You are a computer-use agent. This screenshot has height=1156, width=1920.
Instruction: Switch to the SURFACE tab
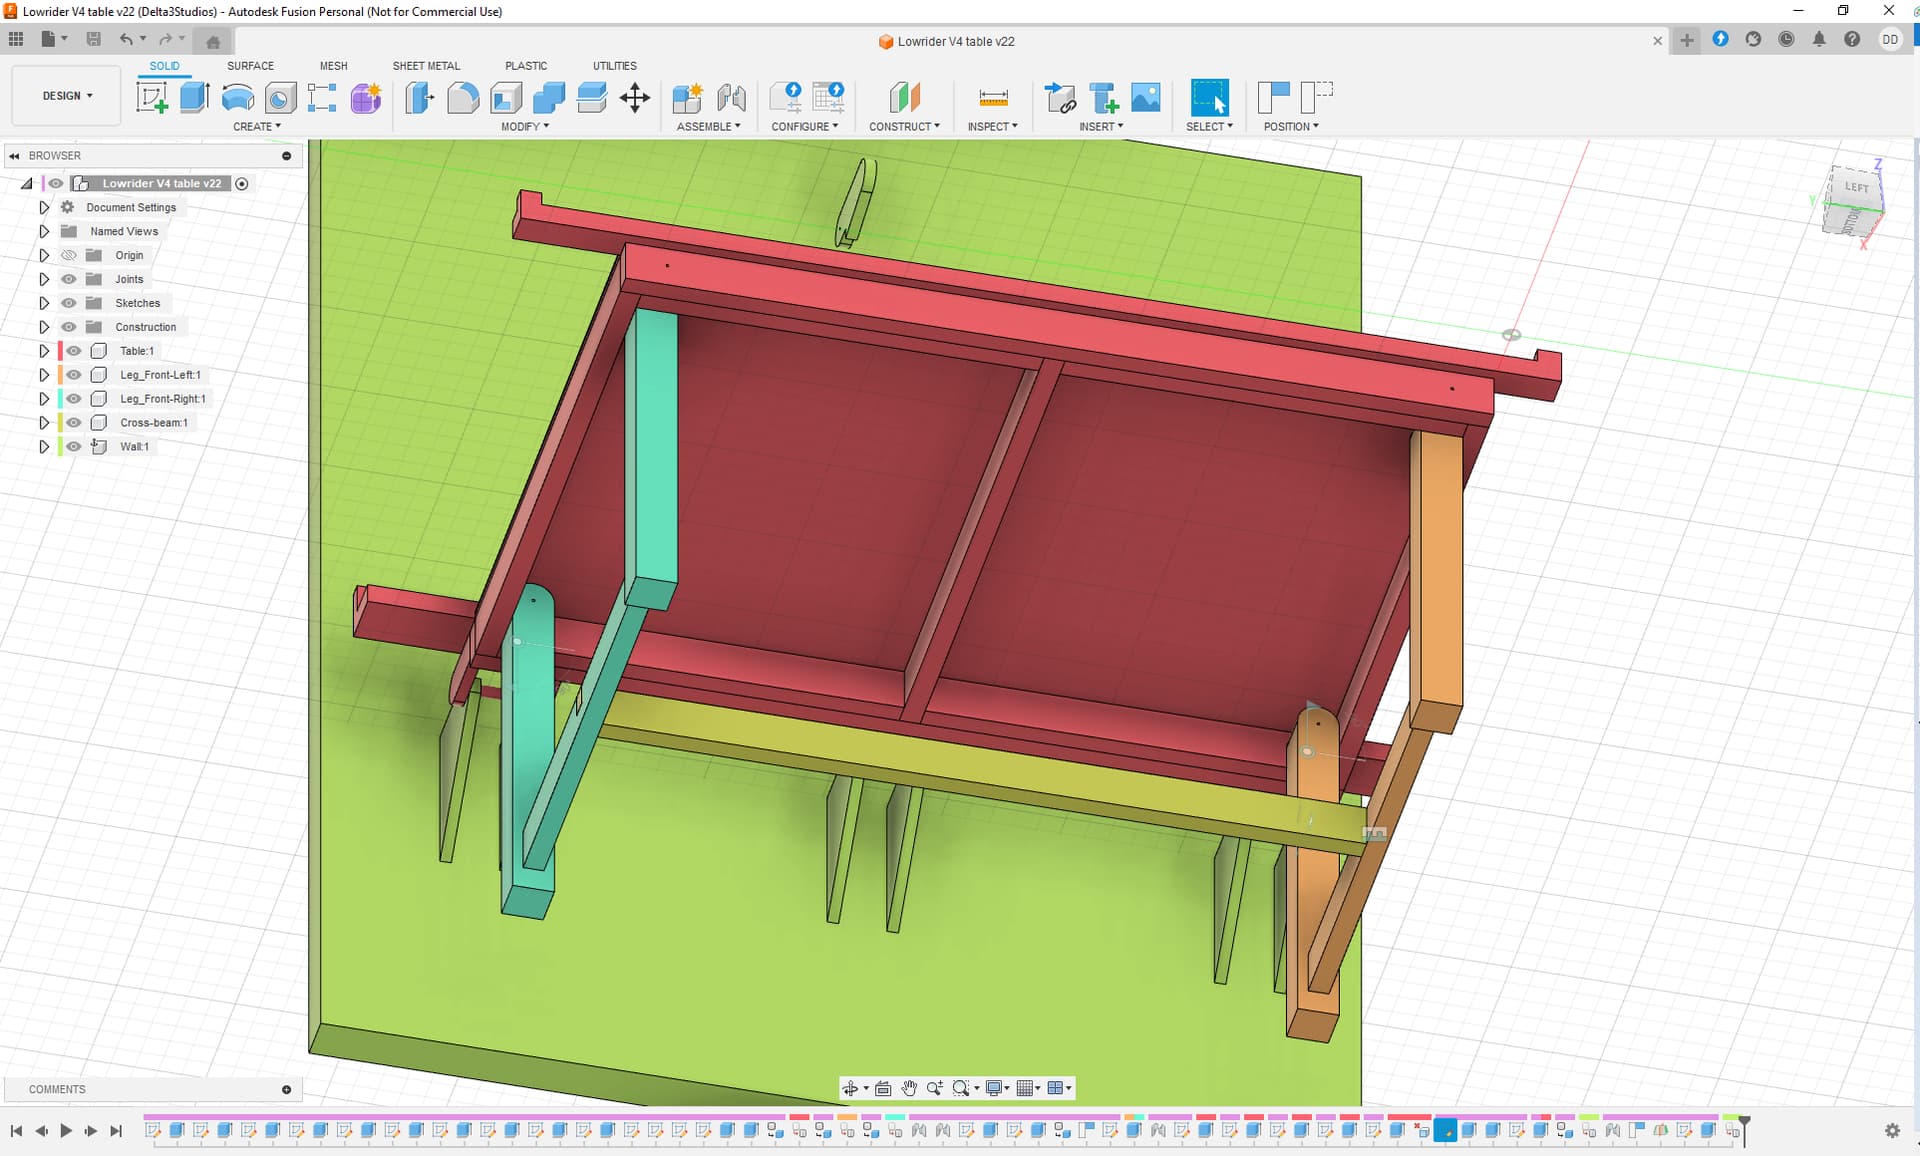click(250, 66)
